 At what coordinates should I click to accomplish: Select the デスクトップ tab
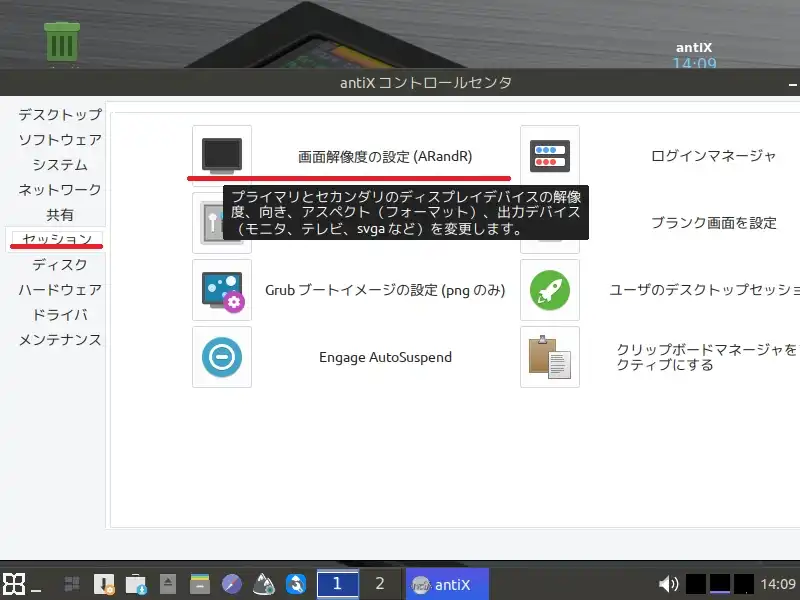pyautogui.click(x=59, y=115)
